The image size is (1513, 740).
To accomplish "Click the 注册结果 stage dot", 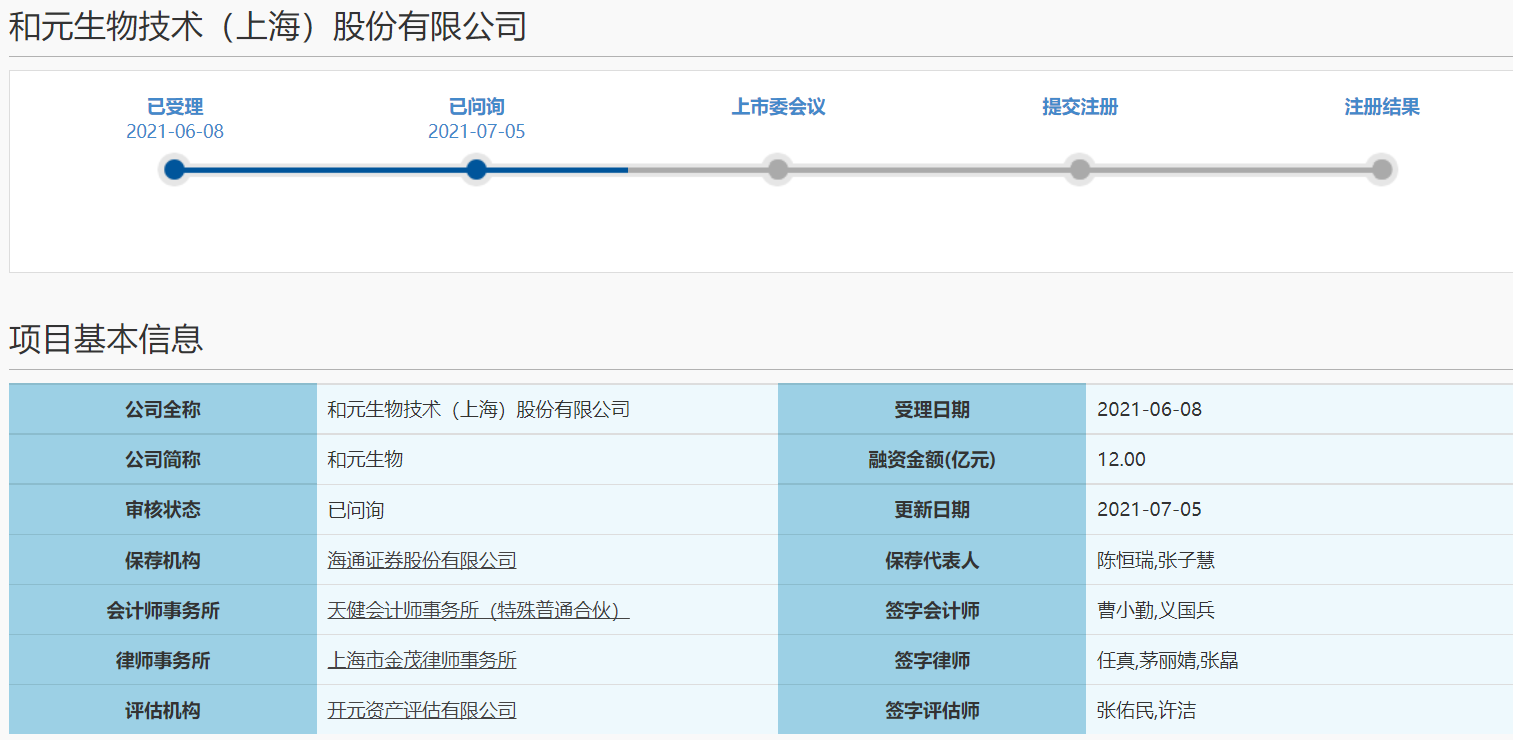I will point(1381,169).
